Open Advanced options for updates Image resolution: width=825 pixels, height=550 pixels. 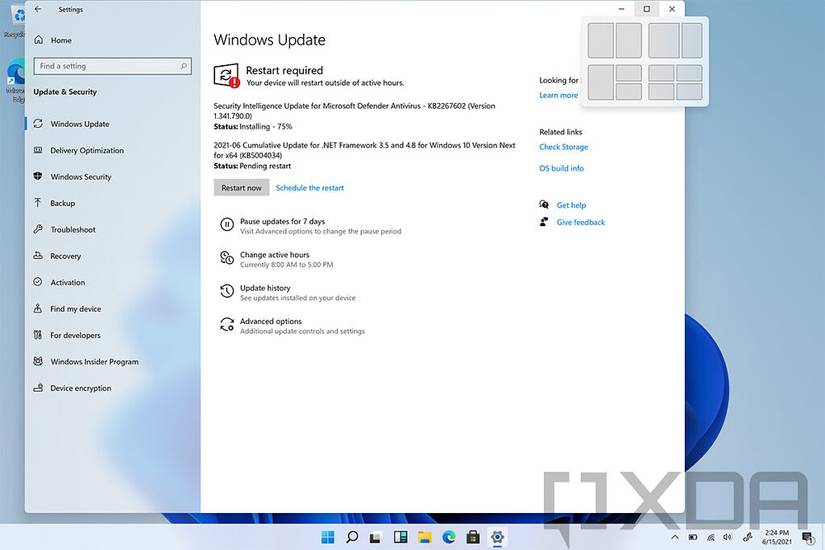pyautogui.click(x=291, y=326)
